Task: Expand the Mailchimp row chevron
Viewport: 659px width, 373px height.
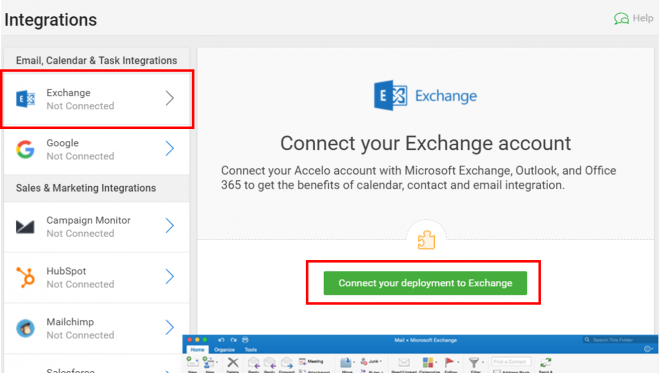Action: coord(169,327)
